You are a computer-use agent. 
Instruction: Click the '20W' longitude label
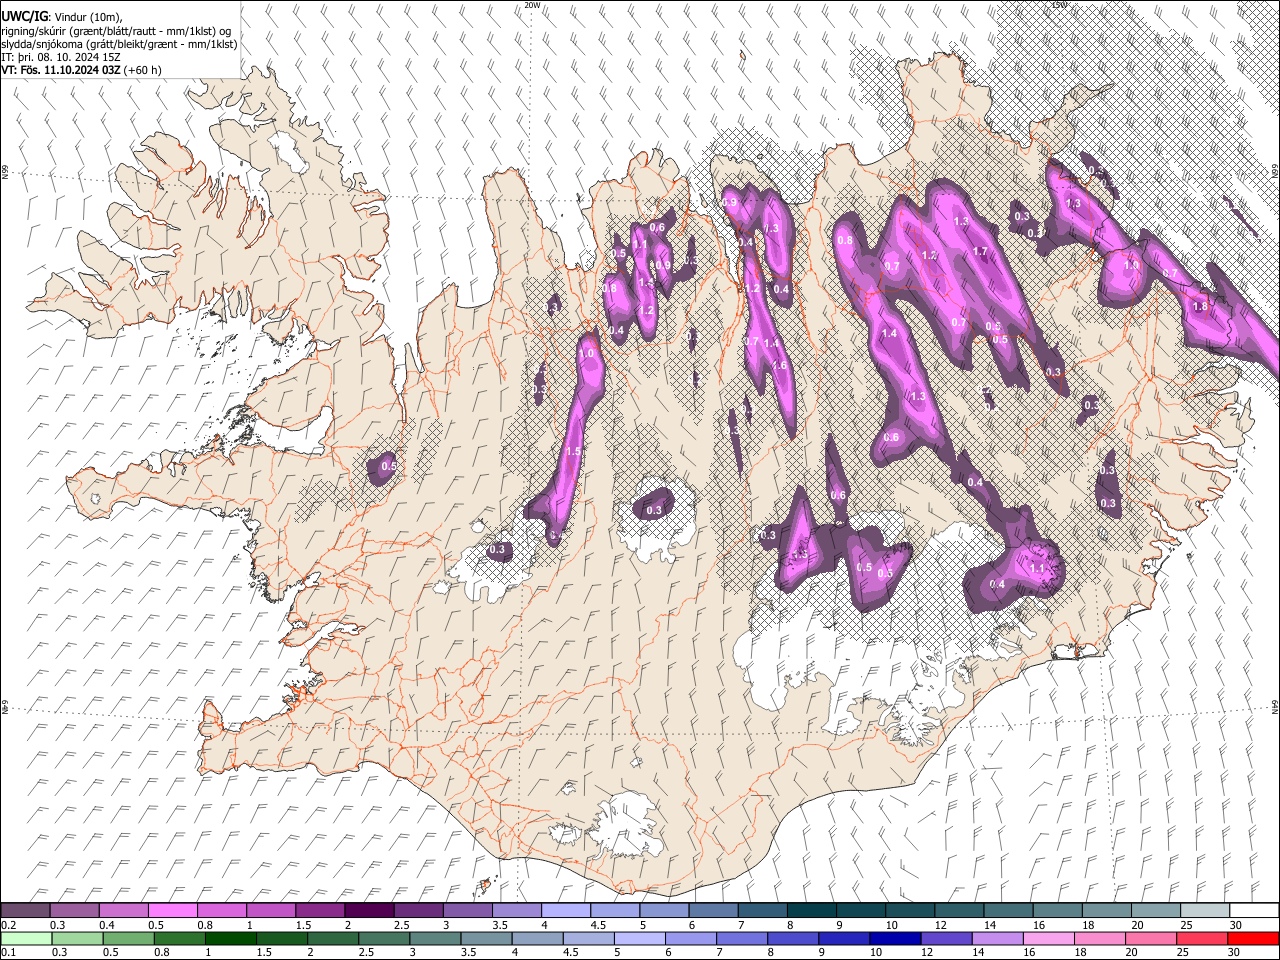(x=532, y=5)
